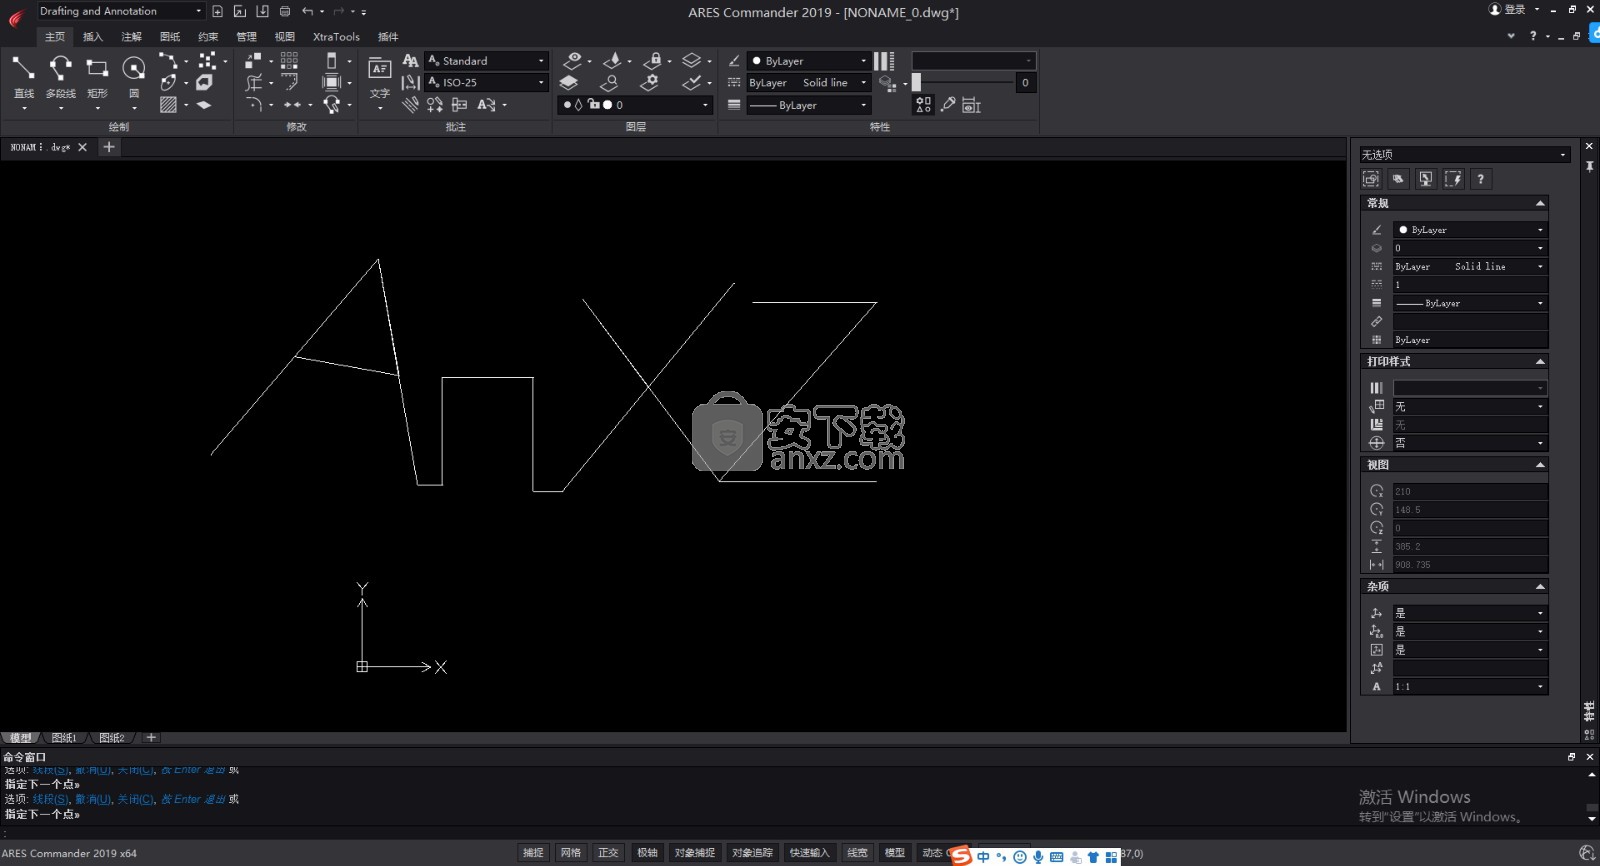This screenshot has height=866, width=1600.
Task: Click the layer search magnifier icon
Action: [609, 83]
